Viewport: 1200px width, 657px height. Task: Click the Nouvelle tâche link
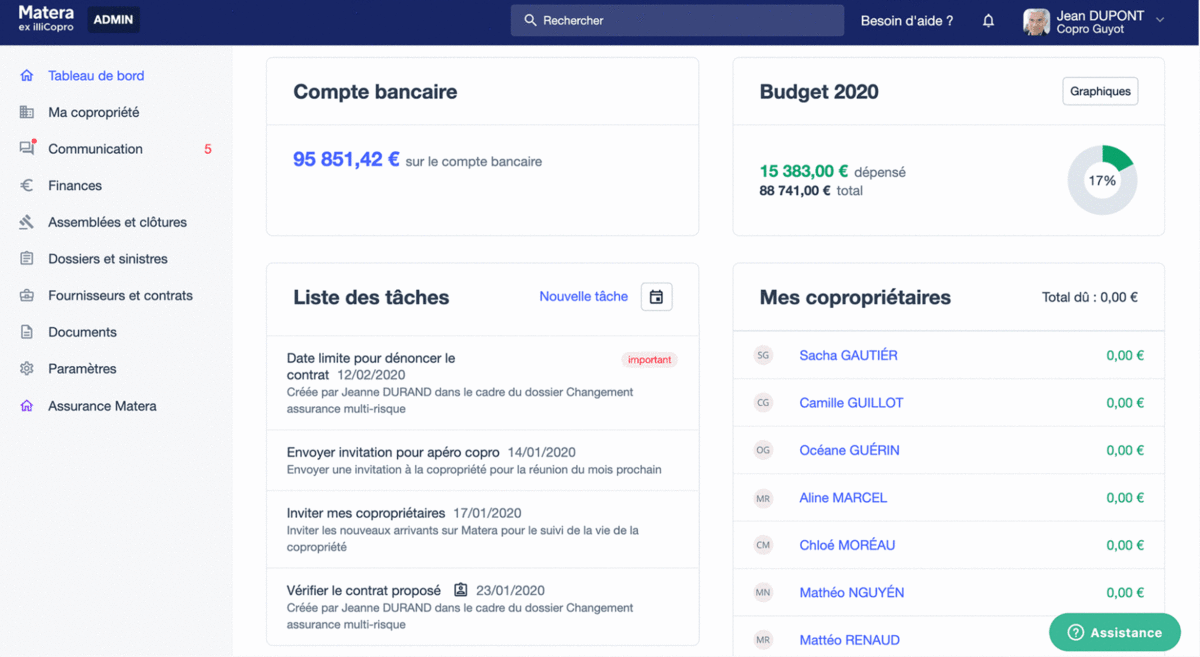click(x=583, y=296)
